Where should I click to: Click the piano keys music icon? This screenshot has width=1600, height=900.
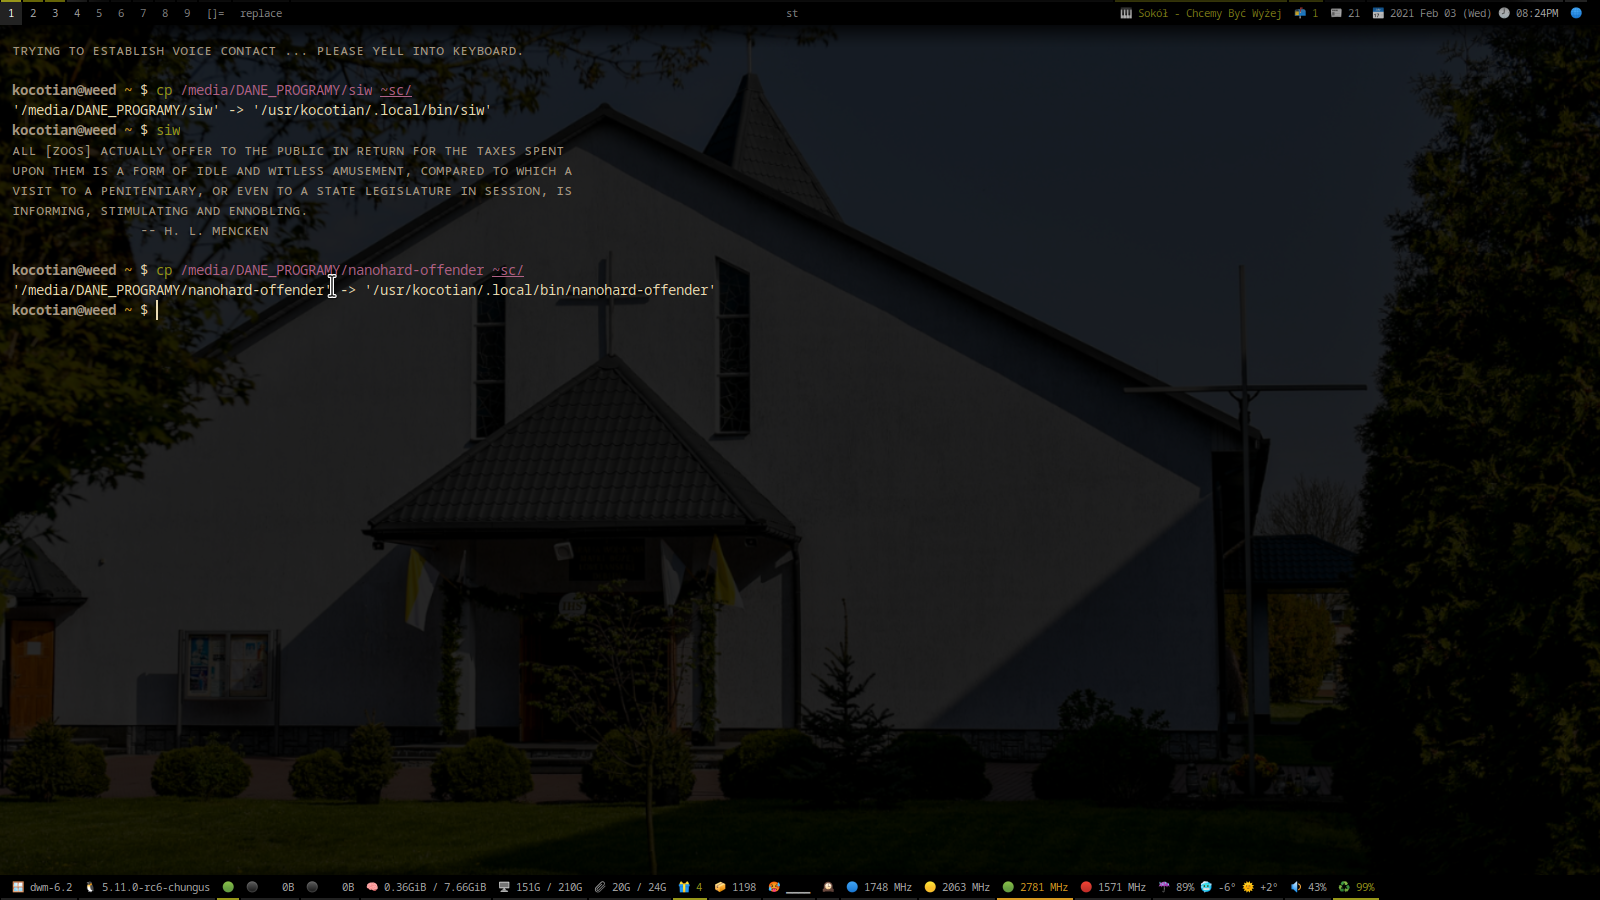coord(1126,13)
